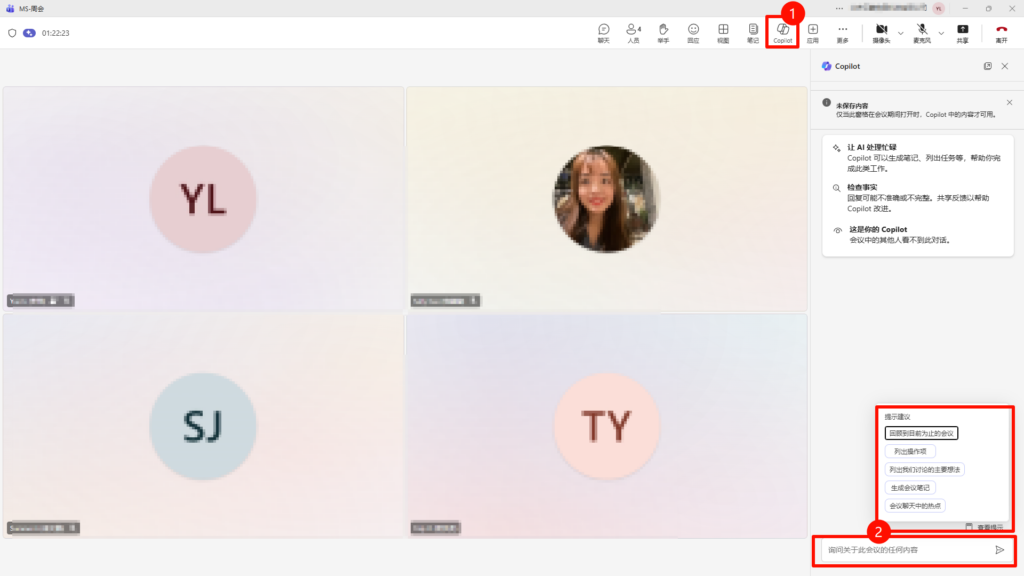The image size is (1024, 576).
Task: Leave the meeting (离开)
Action: pos(1001,32)
